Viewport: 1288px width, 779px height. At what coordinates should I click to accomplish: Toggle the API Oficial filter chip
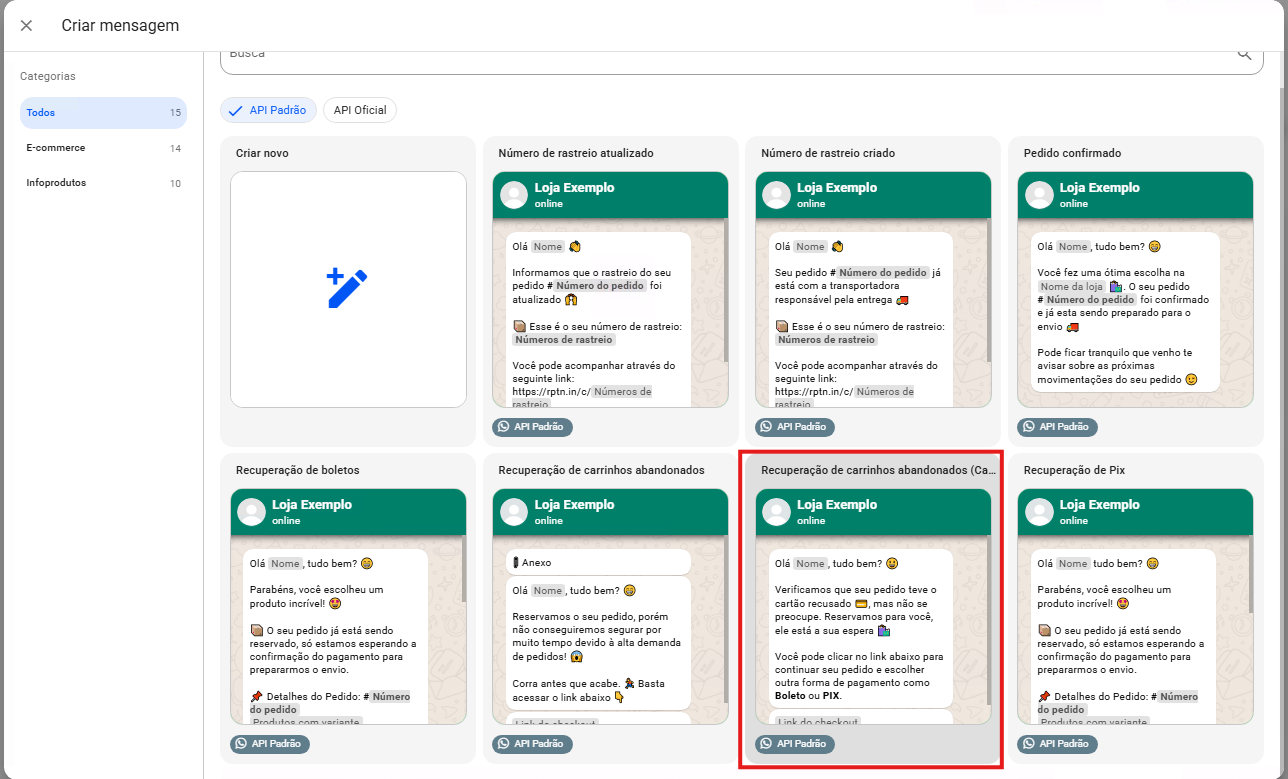tap(360, 110)
